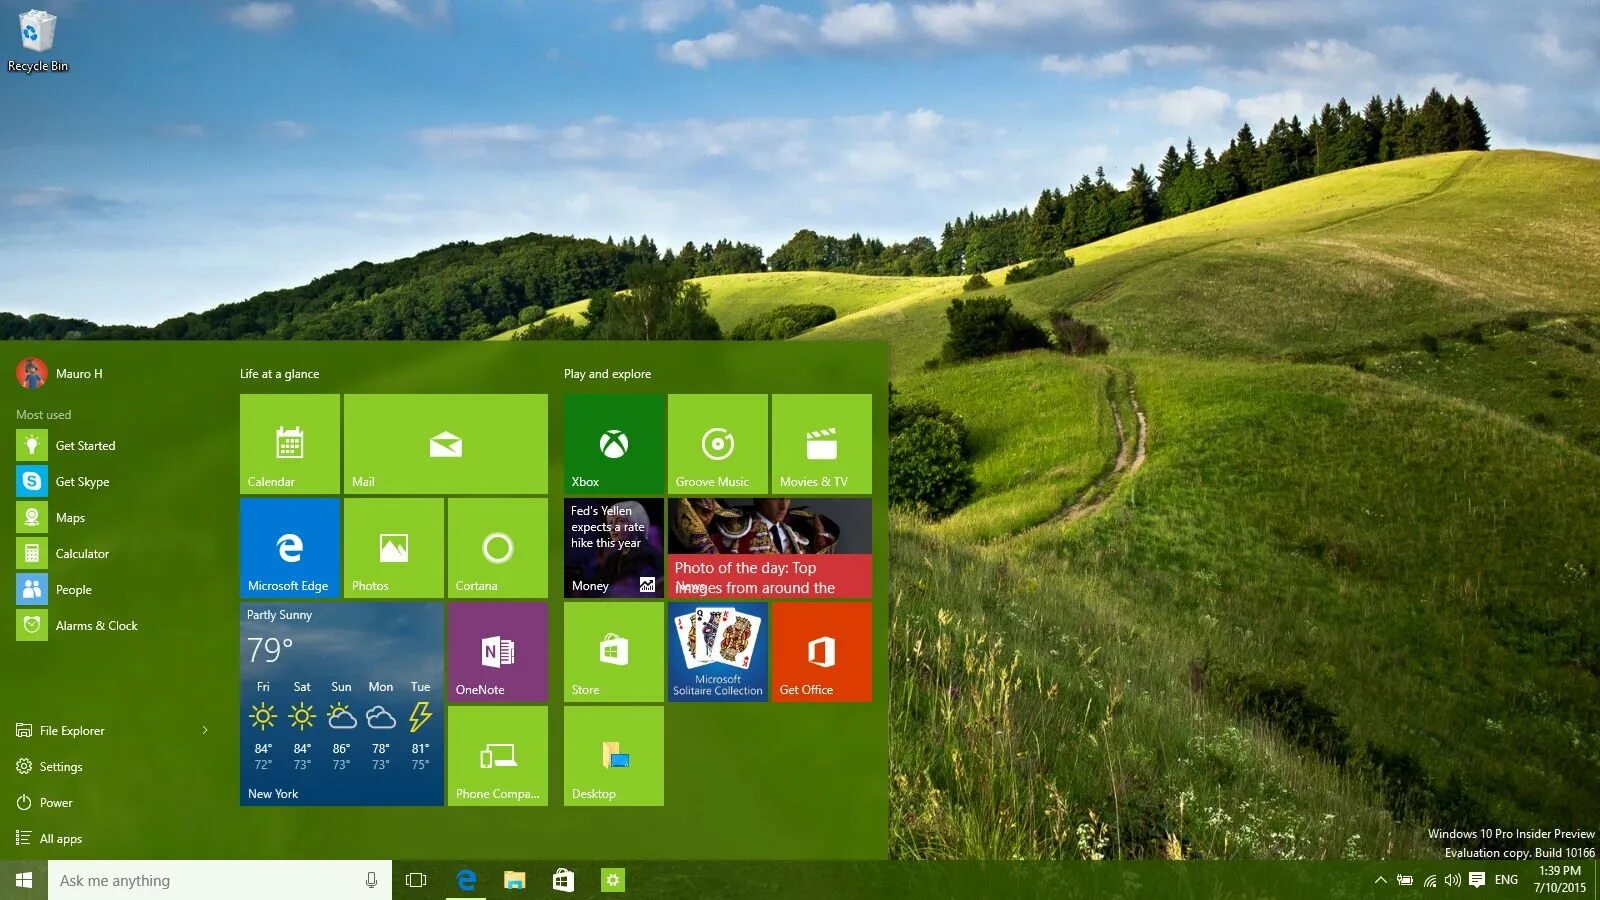Open the network Wi-Fi tray icon
This screenshot has width=1600, height=900.
point(1430,880)
